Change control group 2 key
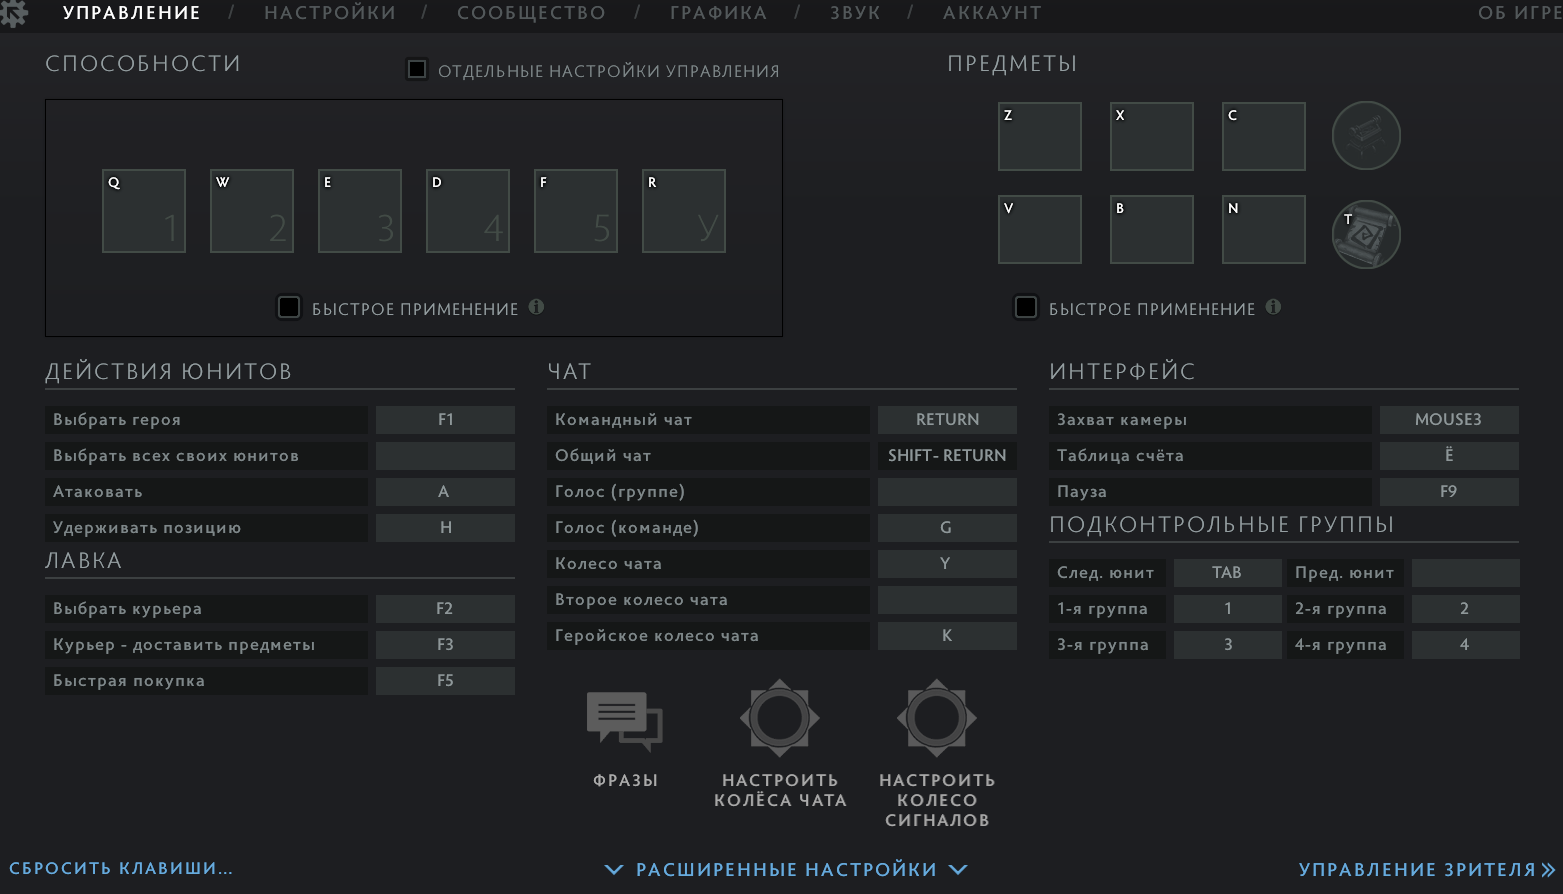1563x894 pixels. [1465, 609]
